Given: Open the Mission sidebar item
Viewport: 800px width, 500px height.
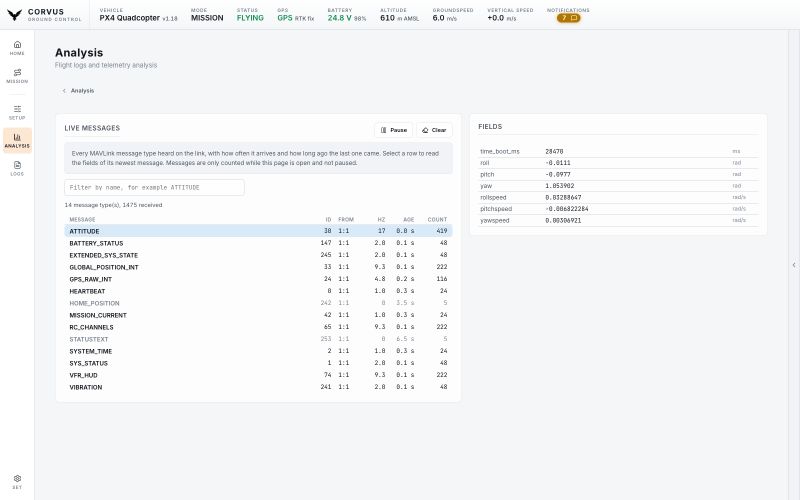Looking at the screenshot, I should (x=17, y=76).
